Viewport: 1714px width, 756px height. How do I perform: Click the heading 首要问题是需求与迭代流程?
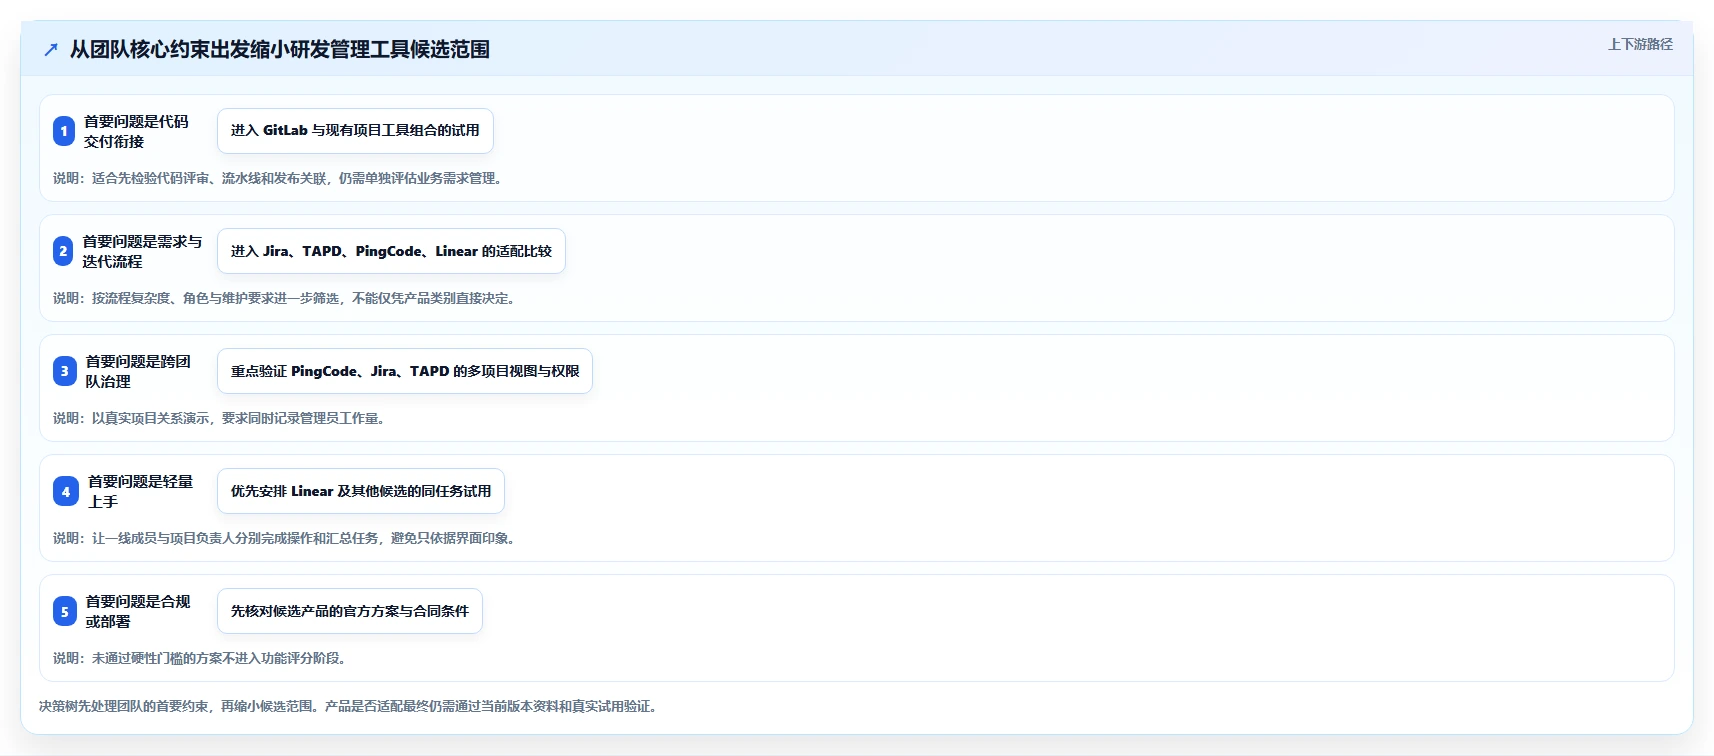click(142, 251)
